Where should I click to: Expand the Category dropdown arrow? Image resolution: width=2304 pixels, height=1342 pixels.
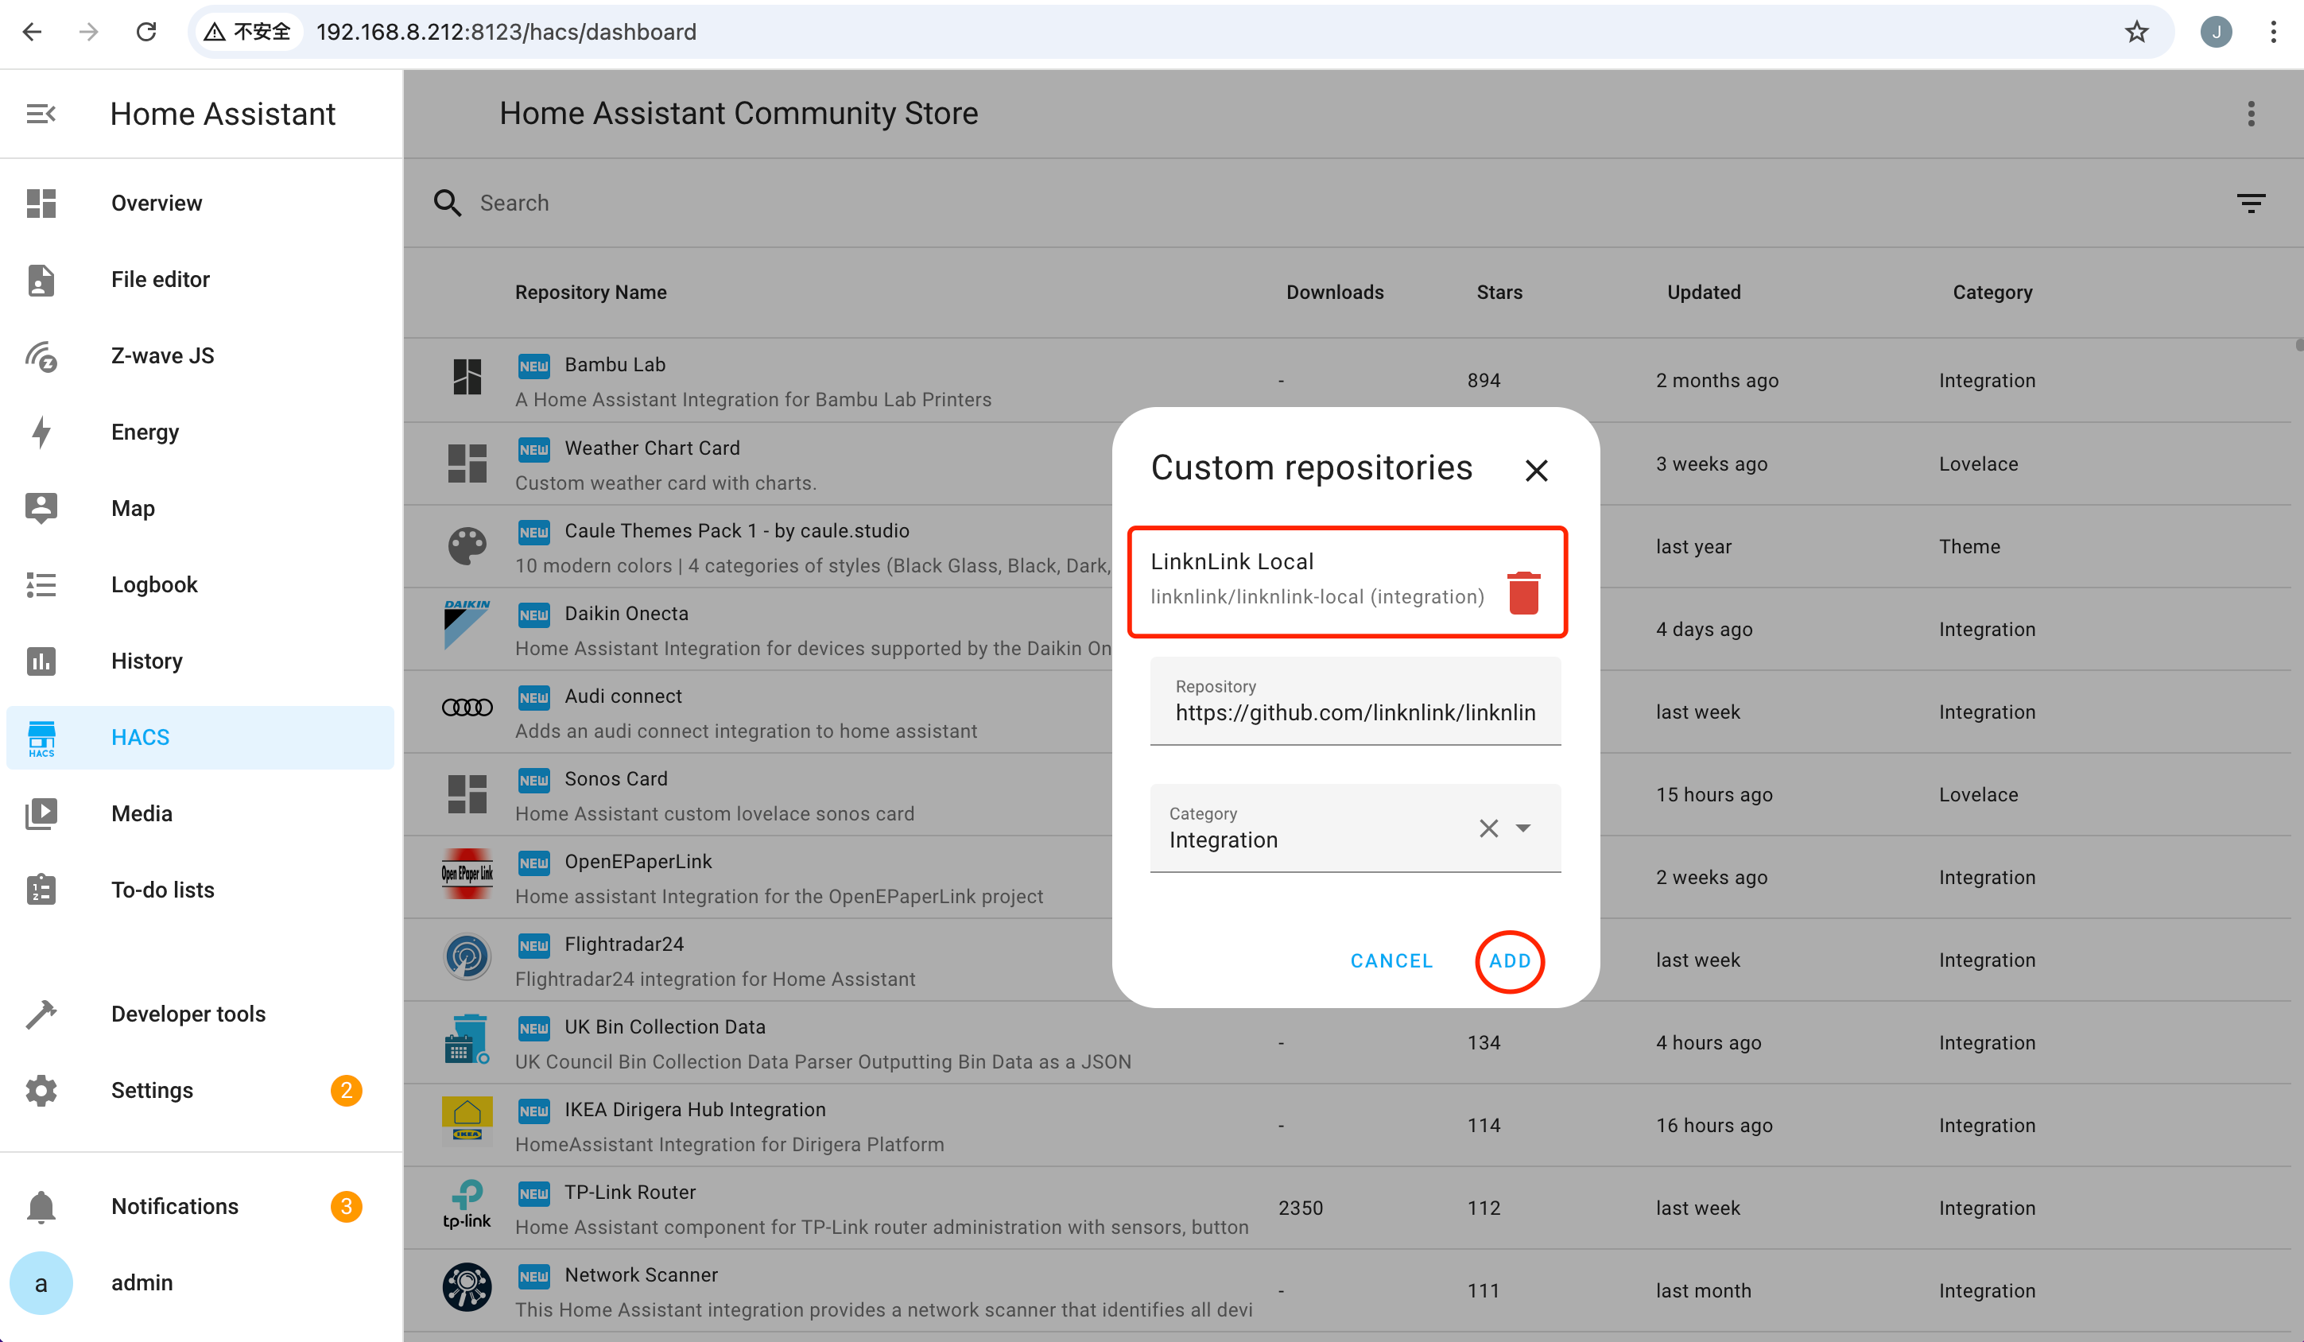(x=1523, y=828)
